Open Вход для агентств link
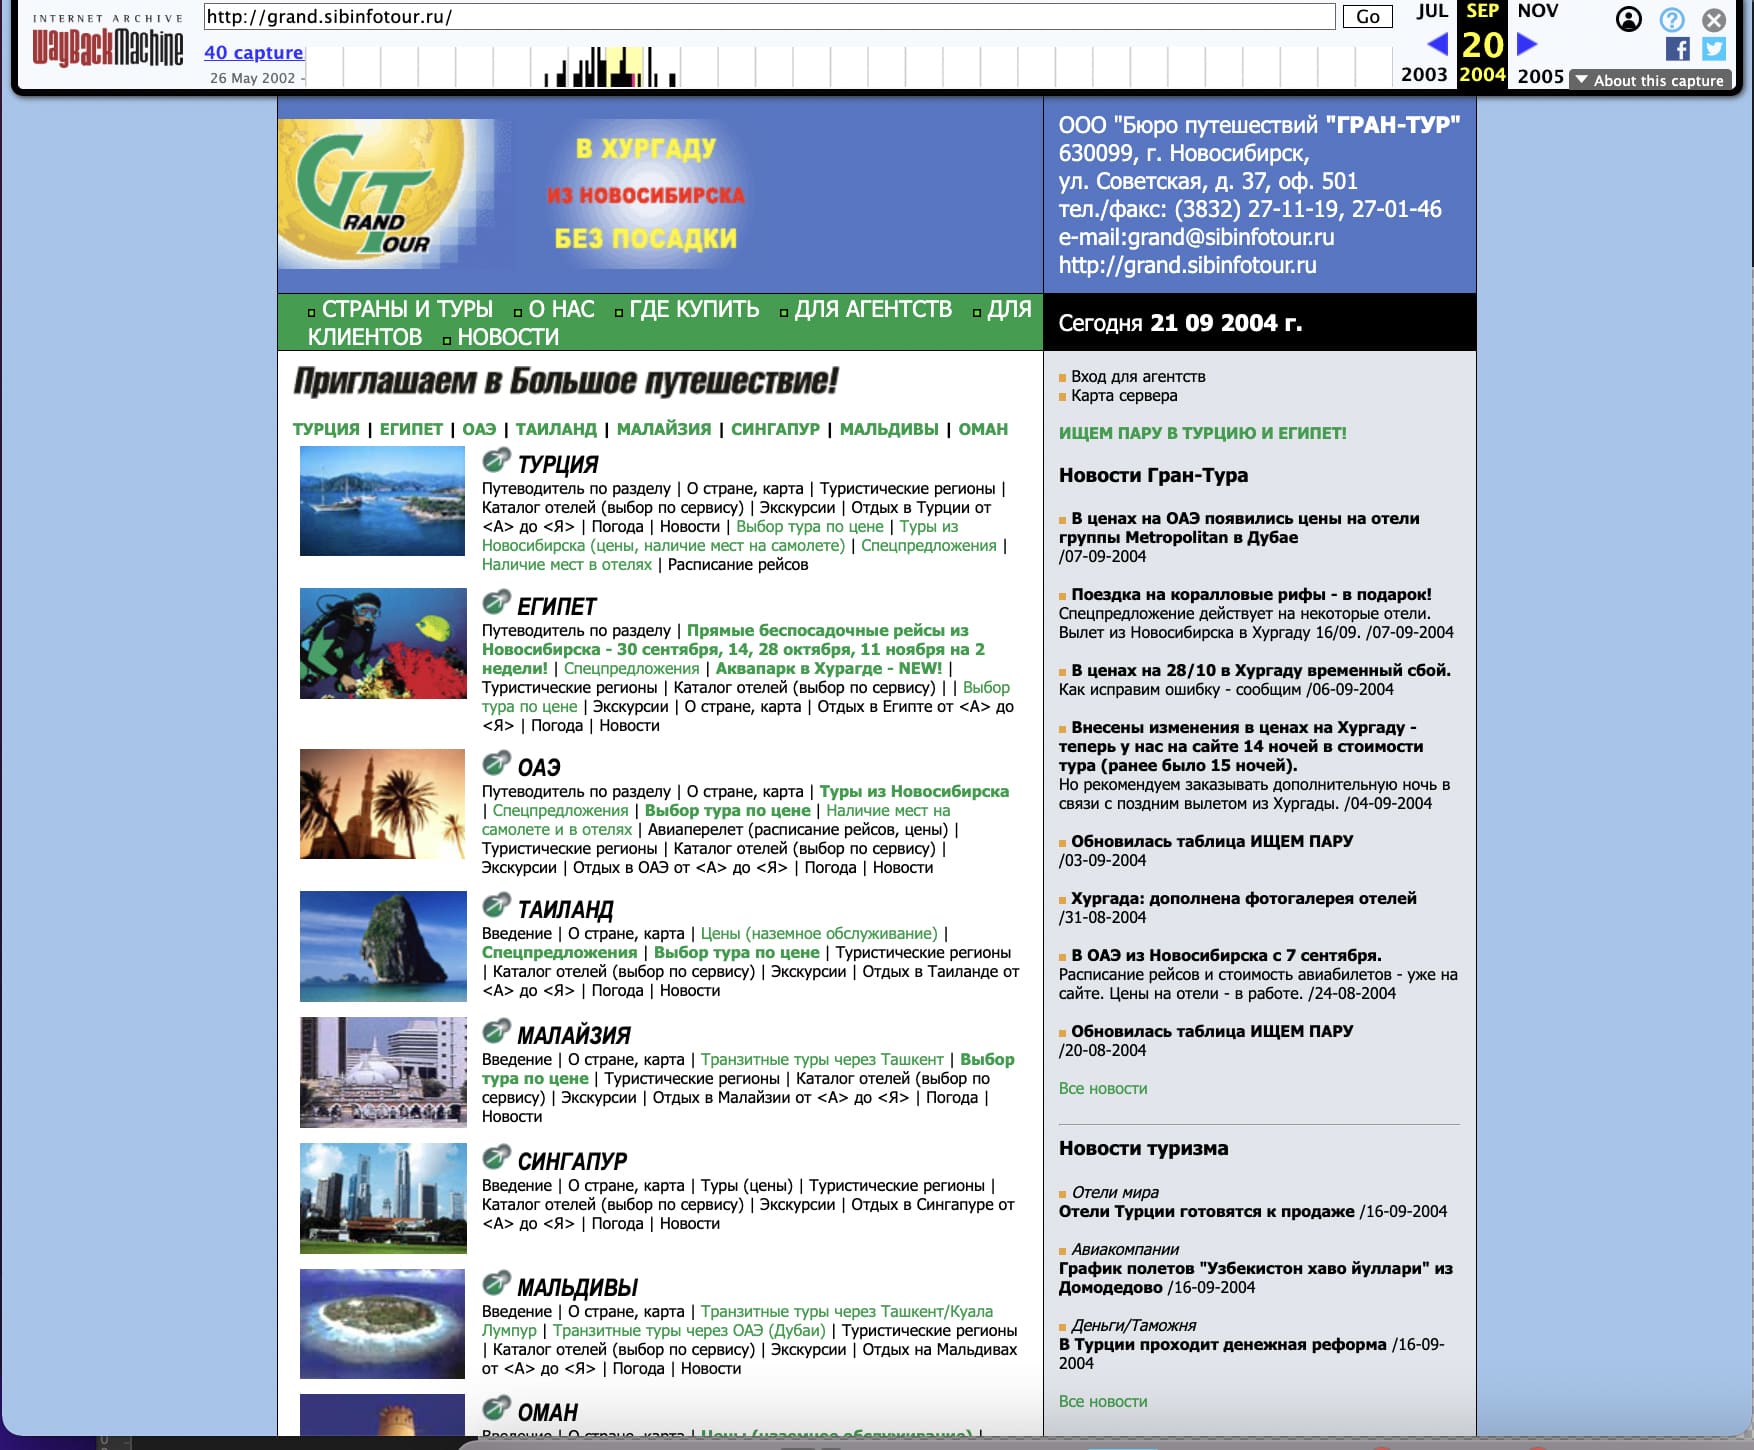 [1138, 376]
